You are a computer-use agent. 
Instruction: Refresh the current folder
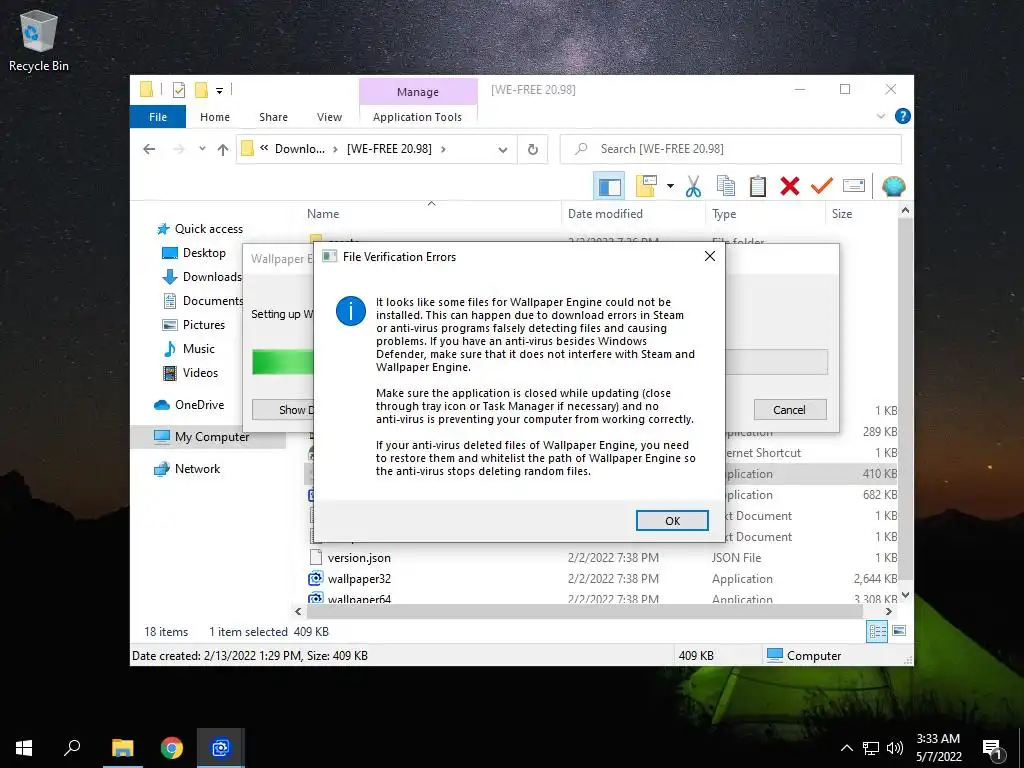coord(533,150)
